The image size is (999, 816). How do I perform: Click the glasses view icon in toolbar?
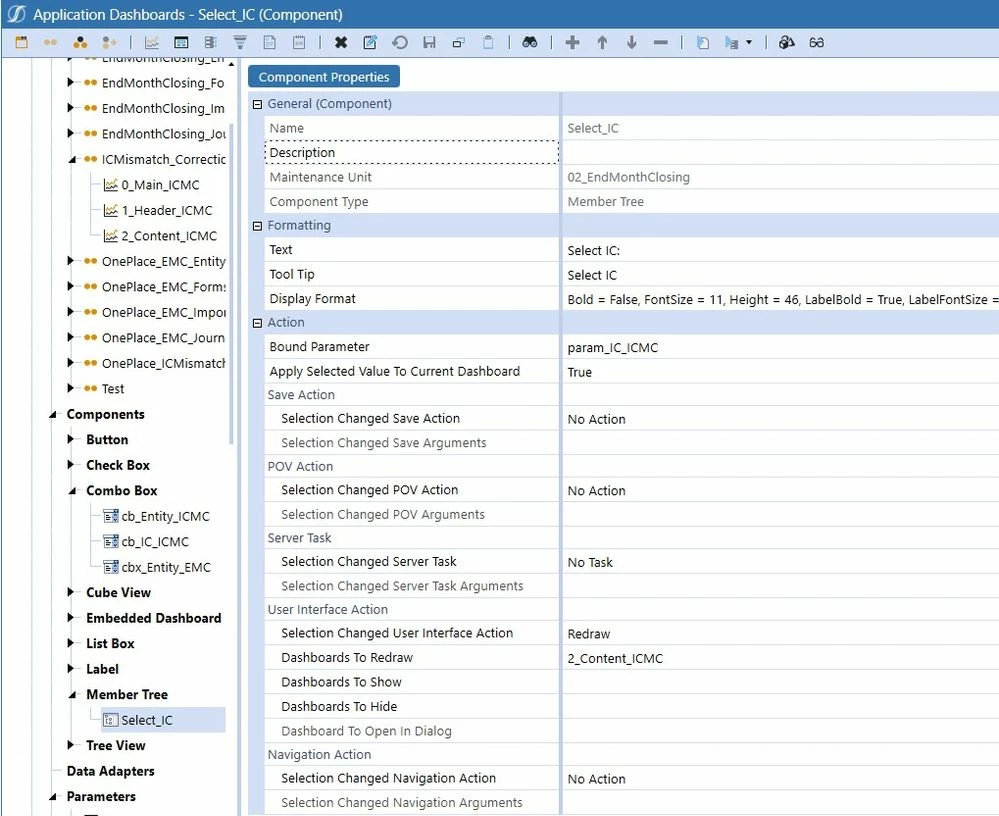click(x=816, y=43)
